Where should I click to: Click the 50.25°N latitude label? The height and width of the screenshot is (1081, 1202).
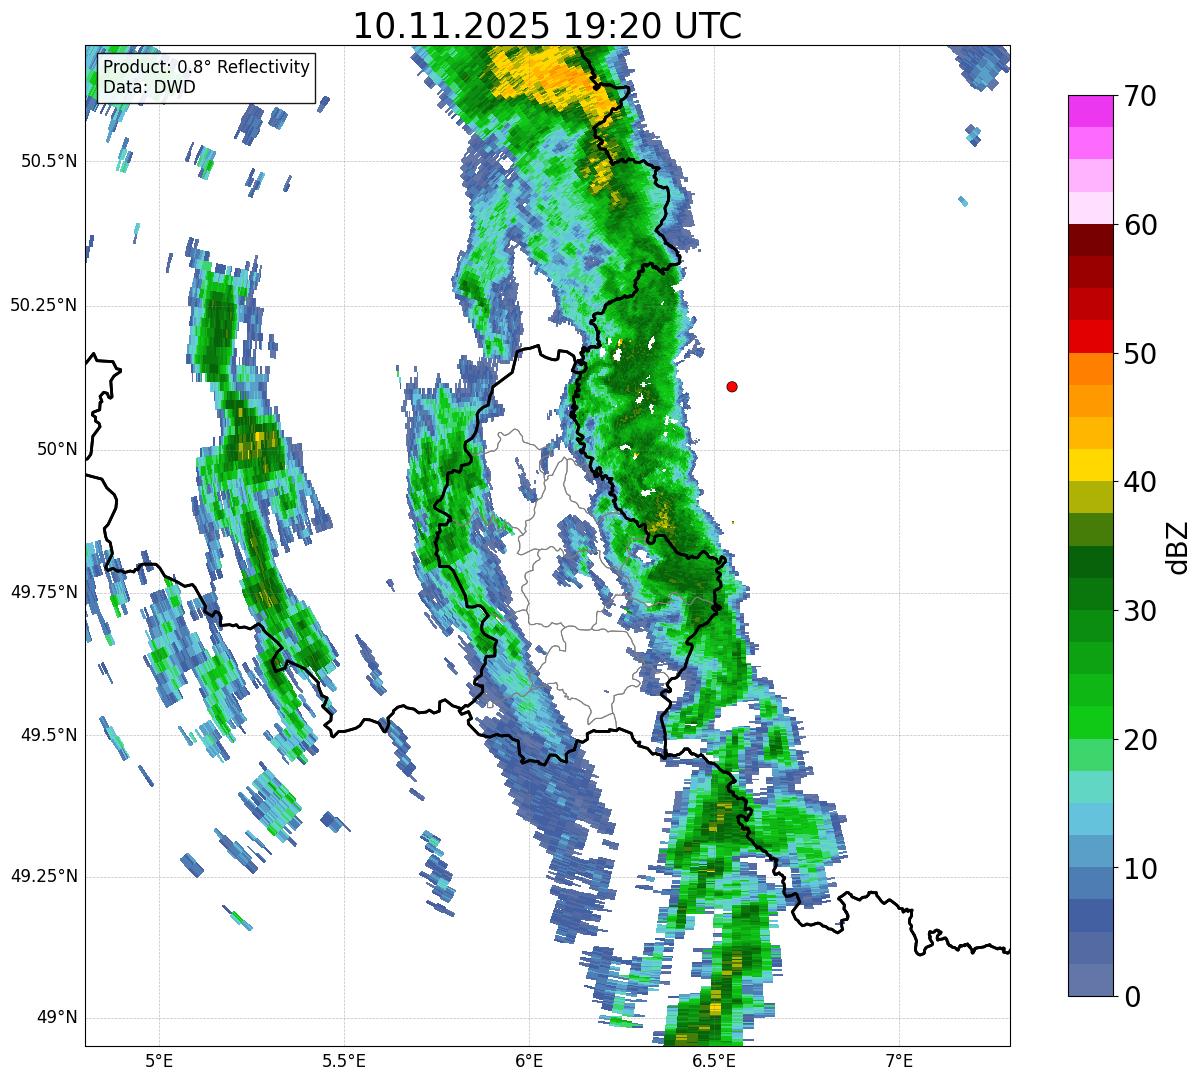[x=44, y=305]
